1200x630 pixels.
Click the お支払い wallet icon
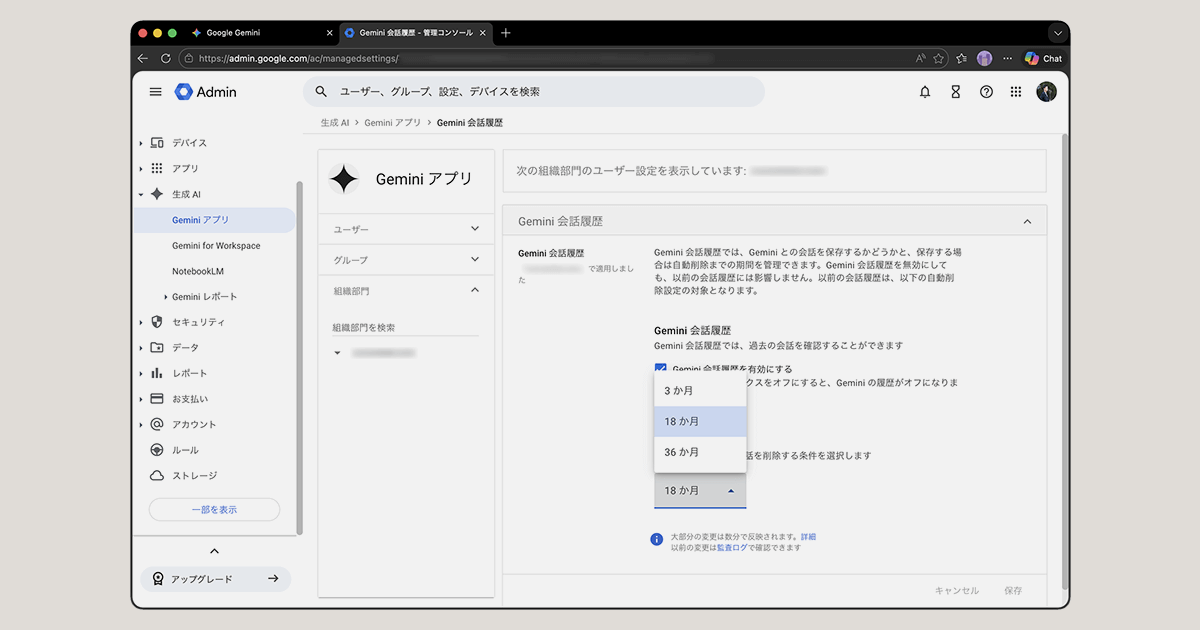[x=156, y=398]
